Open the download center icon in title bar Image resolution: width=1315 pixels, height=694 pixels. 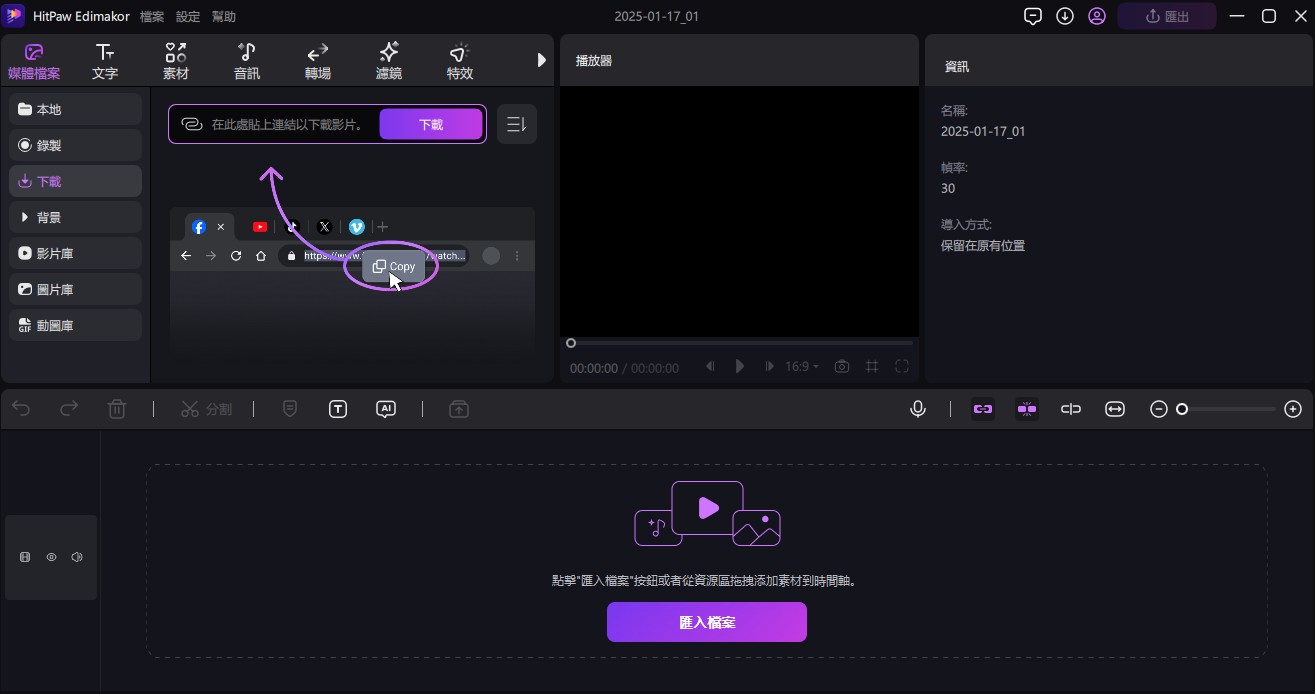click(x=1065, y=16)
